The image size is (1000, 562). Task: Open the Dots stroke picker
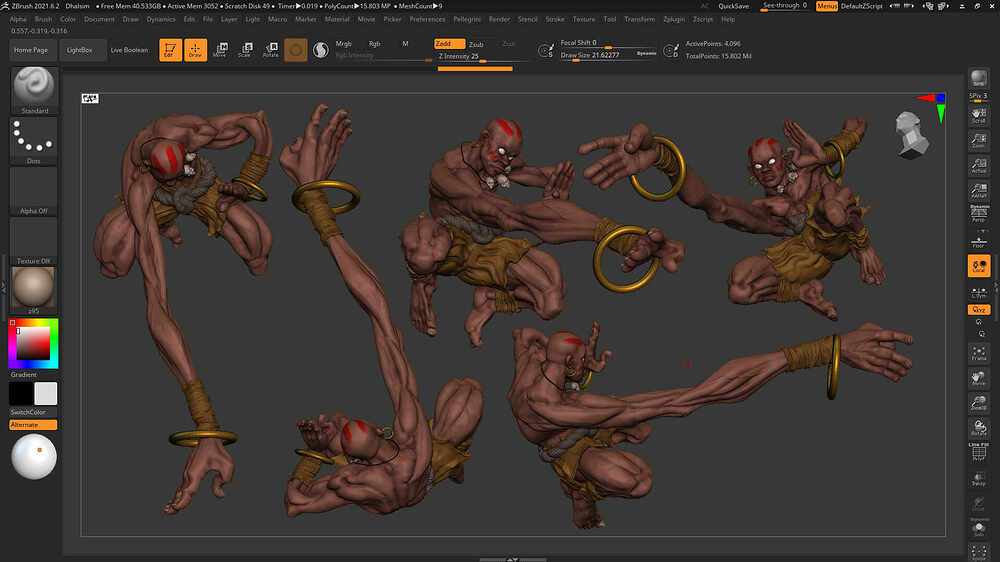point(34,141)
